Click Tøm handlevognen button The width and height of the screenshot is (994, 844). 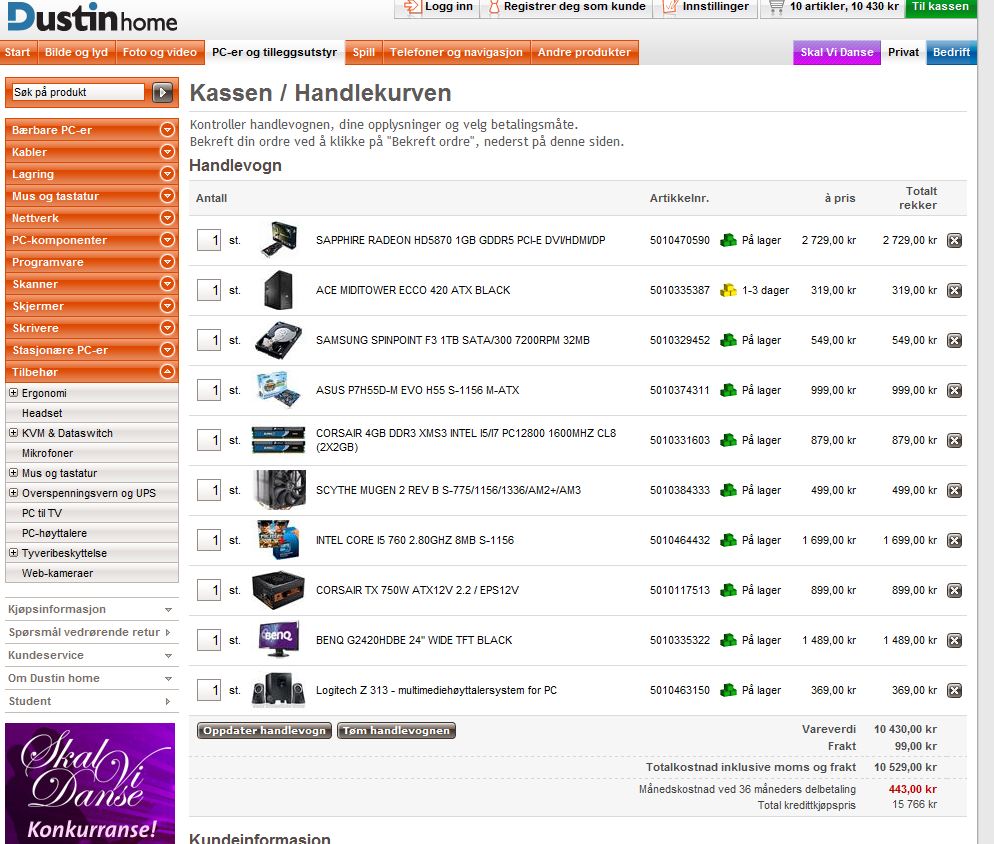tap(396, 730)
